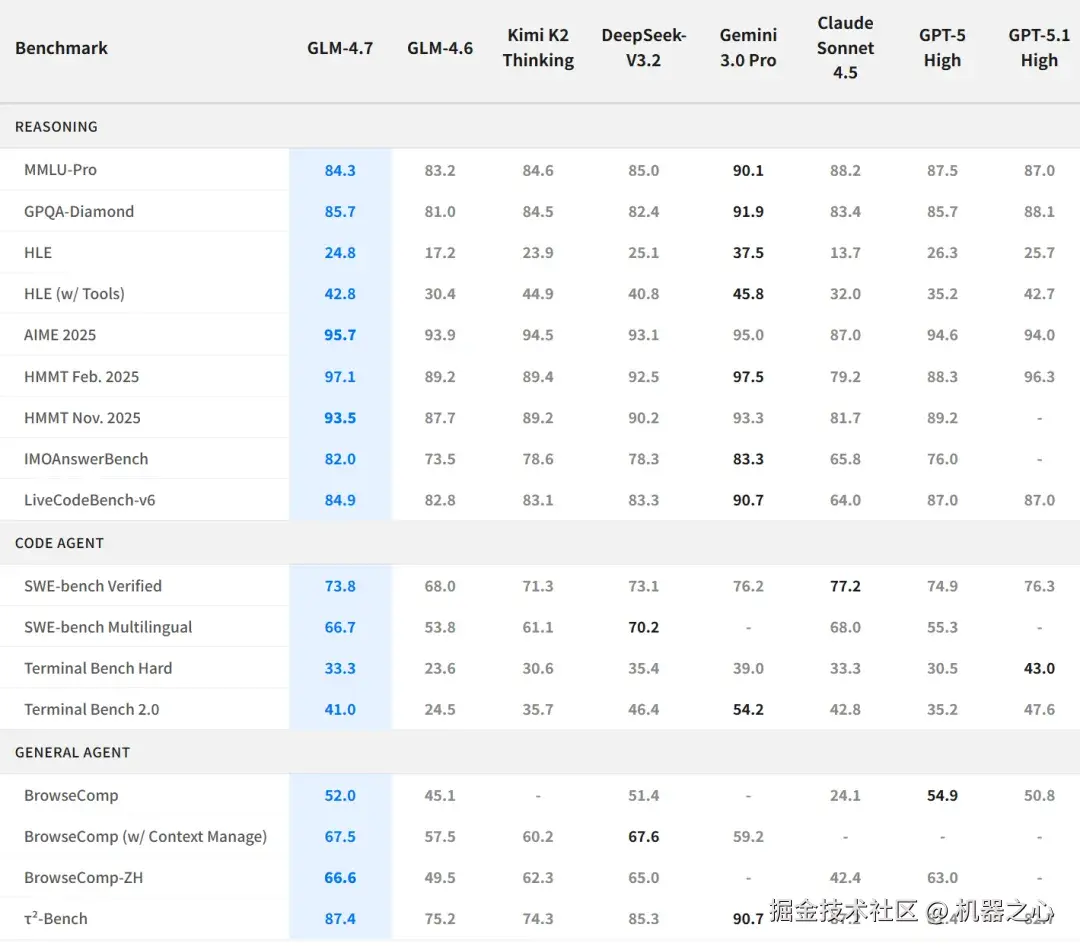Click the HLE (w/ Tools) row label
The width and height of the screenshot is (1080, 950).
tap(74, 294)
